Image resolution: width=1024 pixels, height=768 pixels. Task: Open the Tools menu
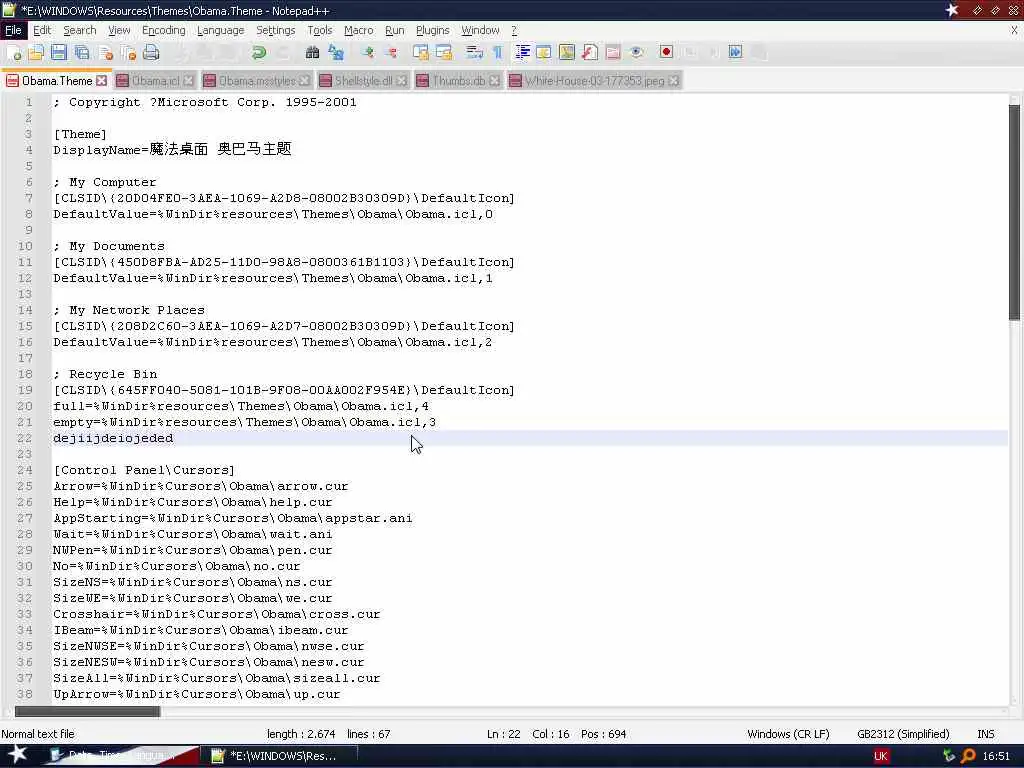319,31
